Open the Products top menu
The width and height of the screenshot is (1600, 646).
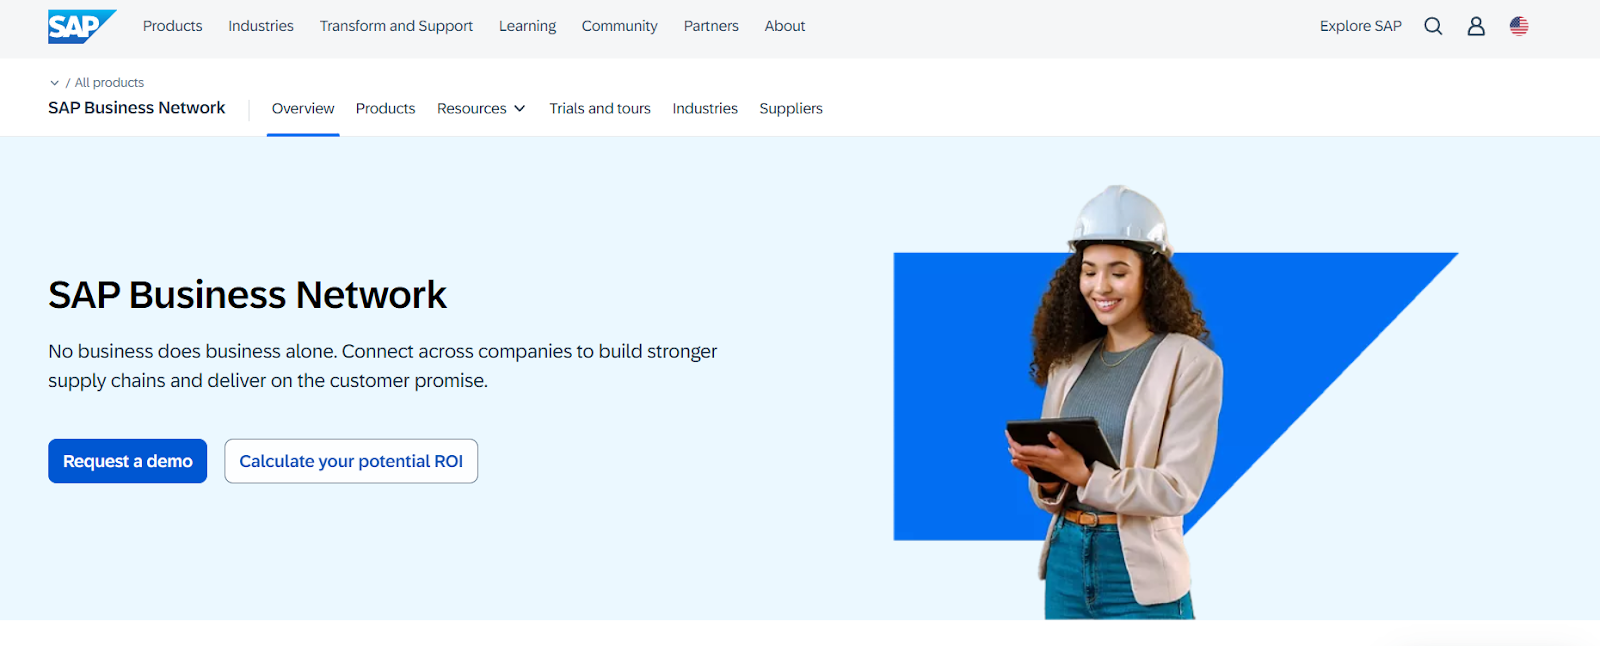click(x=172, y=26)
